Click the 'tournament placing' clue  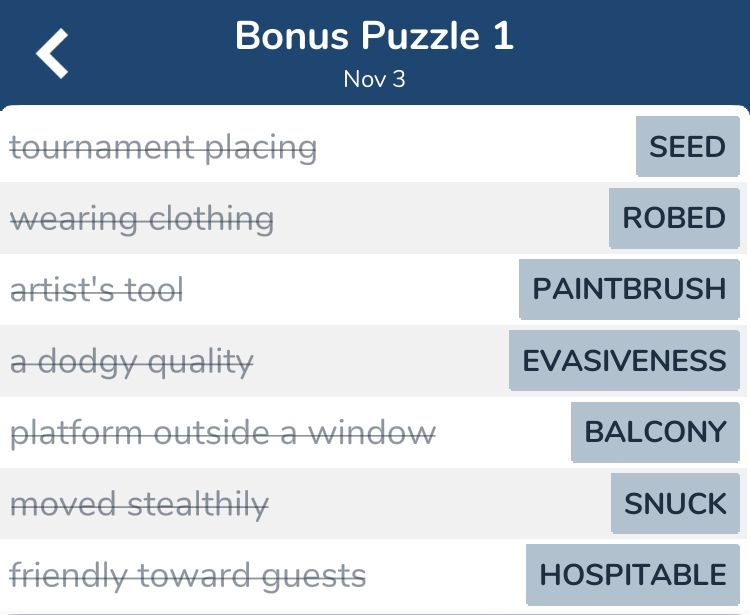coord(163,147)
